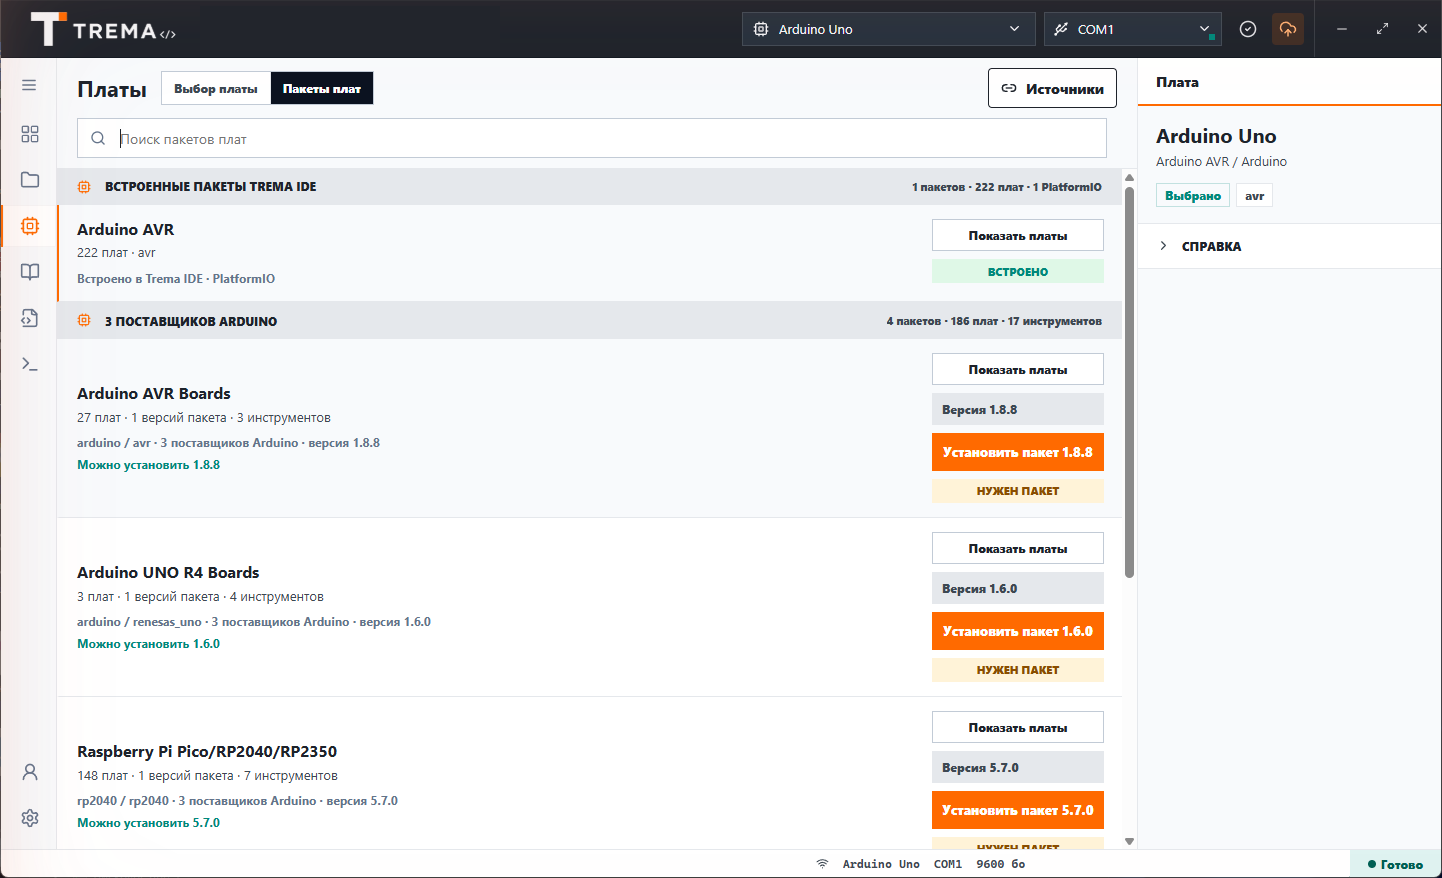Click the Raspberry Pi Pico/RP2040/RP2350 title
1442x878 pixels.
[207, 752]
